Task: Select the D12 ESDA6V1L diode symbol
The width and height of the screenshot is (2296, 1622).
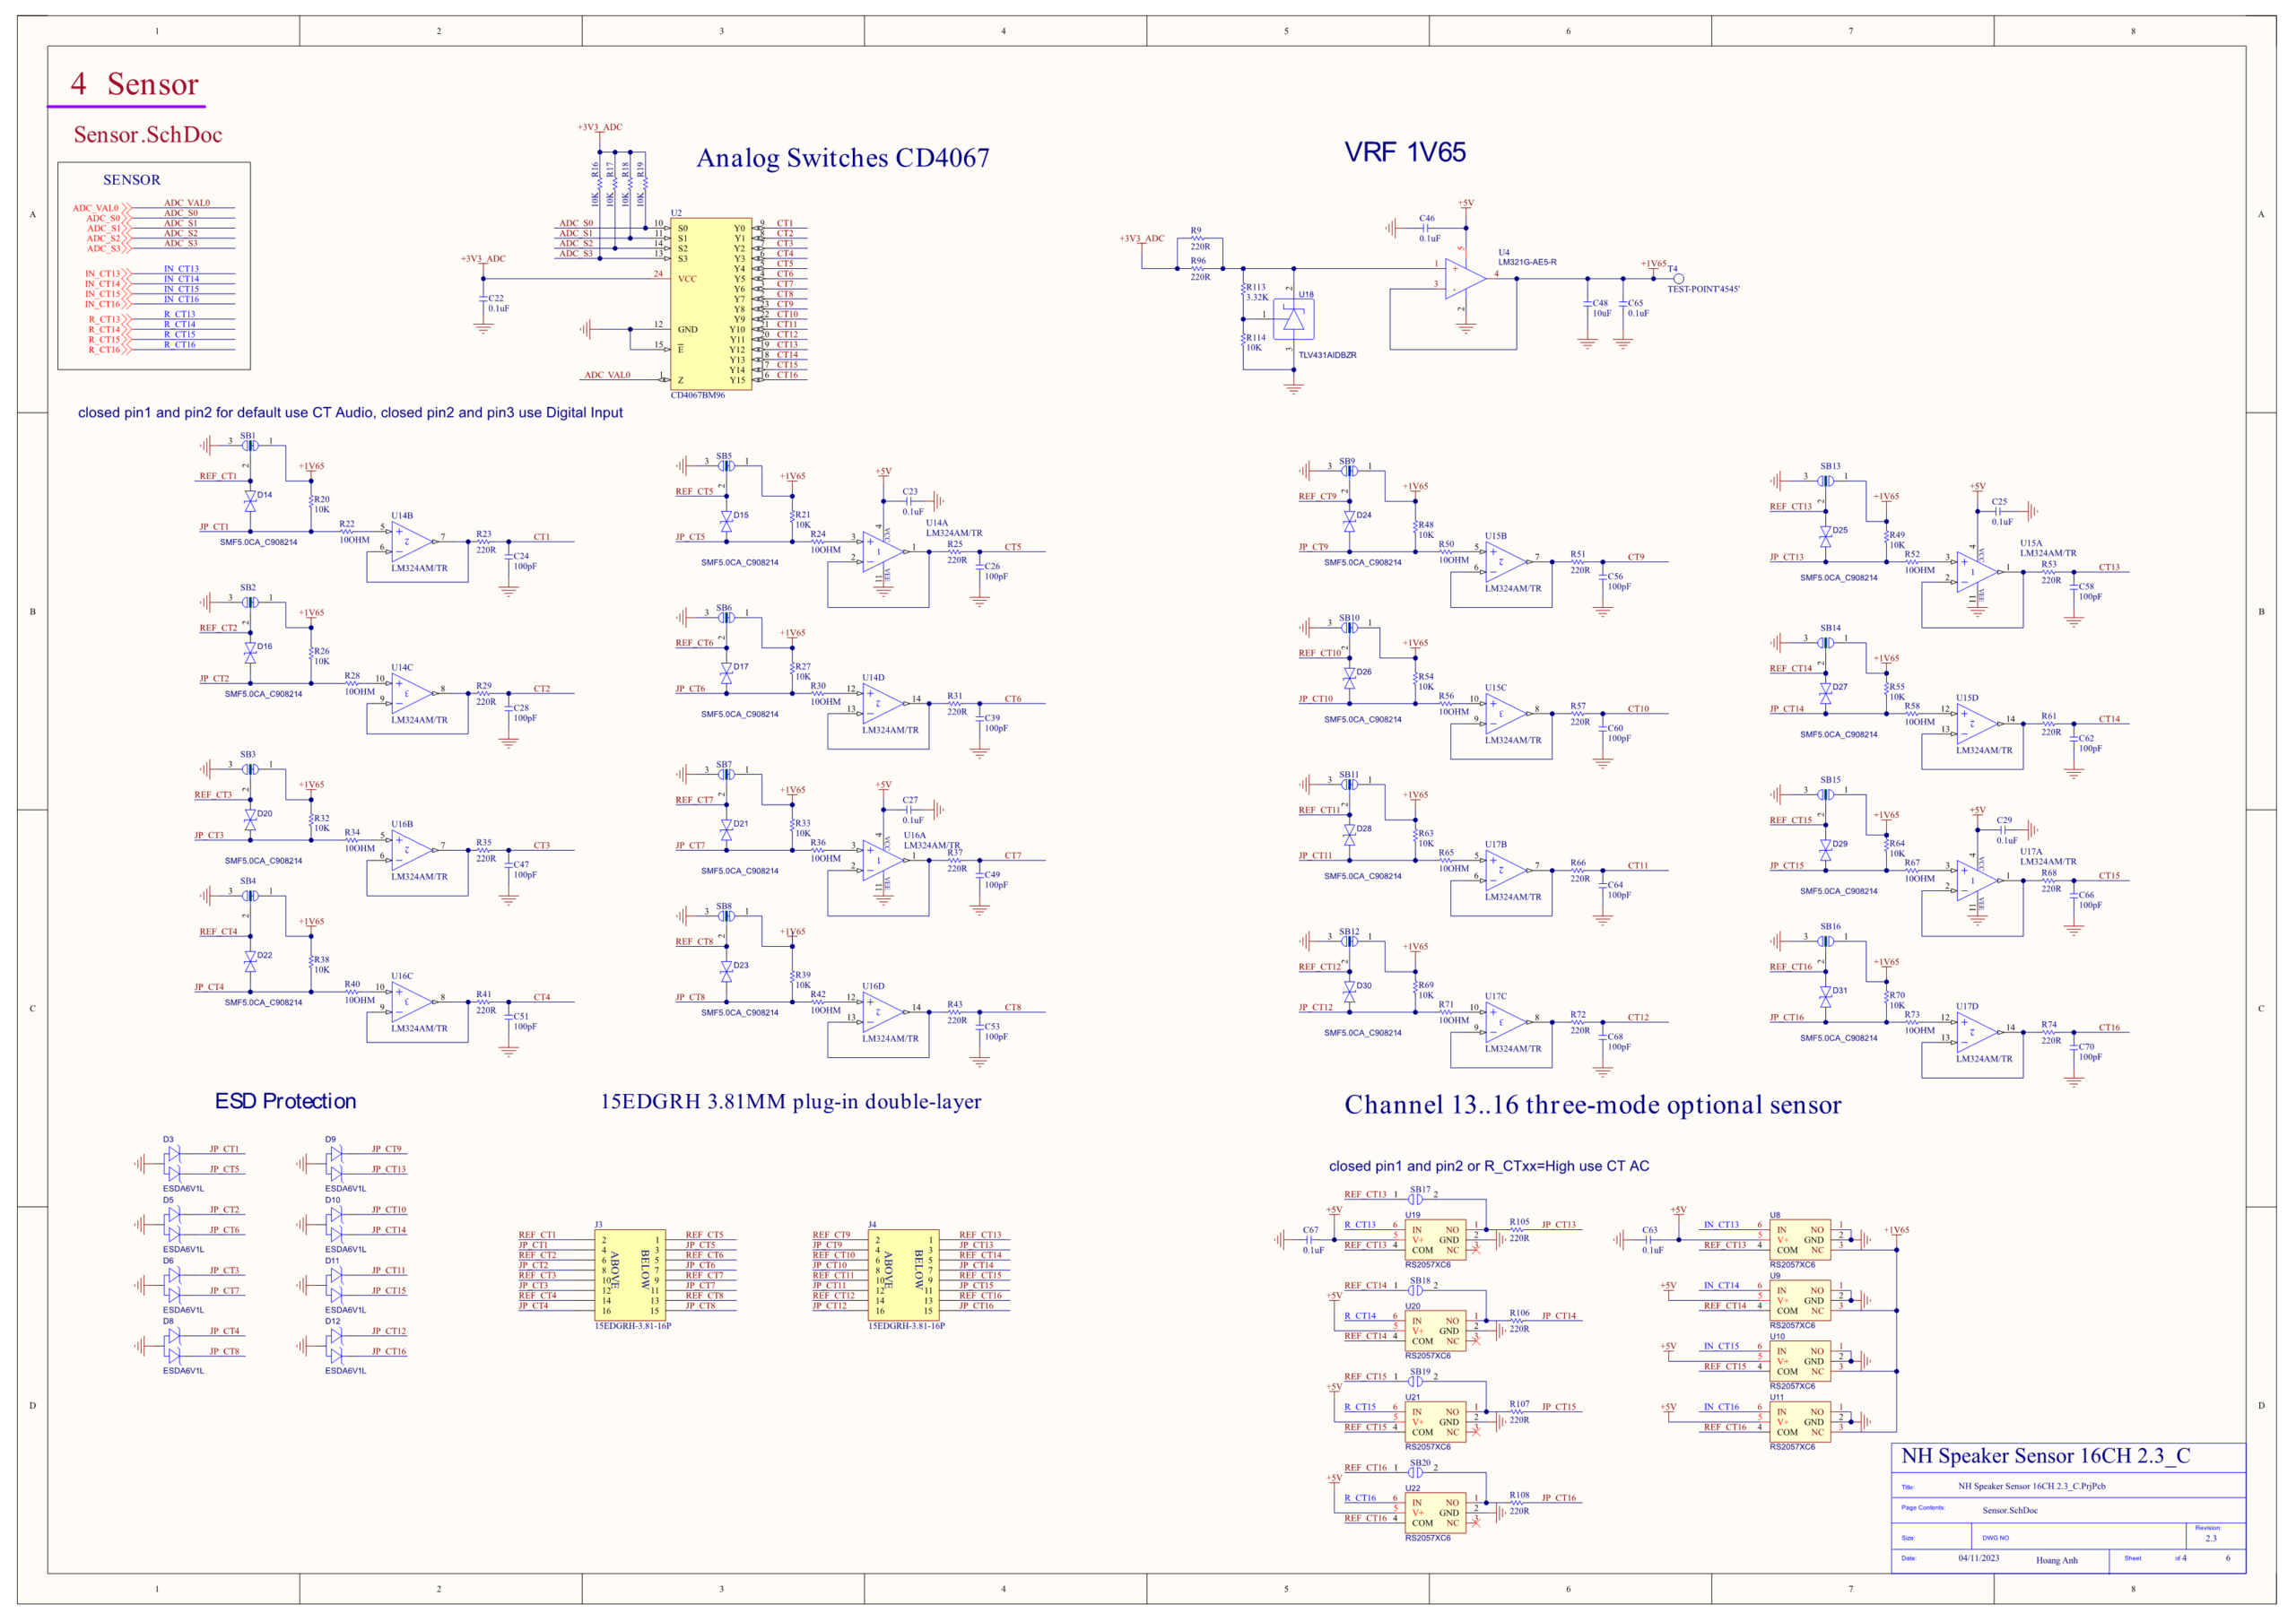Action: [334, 1346]
